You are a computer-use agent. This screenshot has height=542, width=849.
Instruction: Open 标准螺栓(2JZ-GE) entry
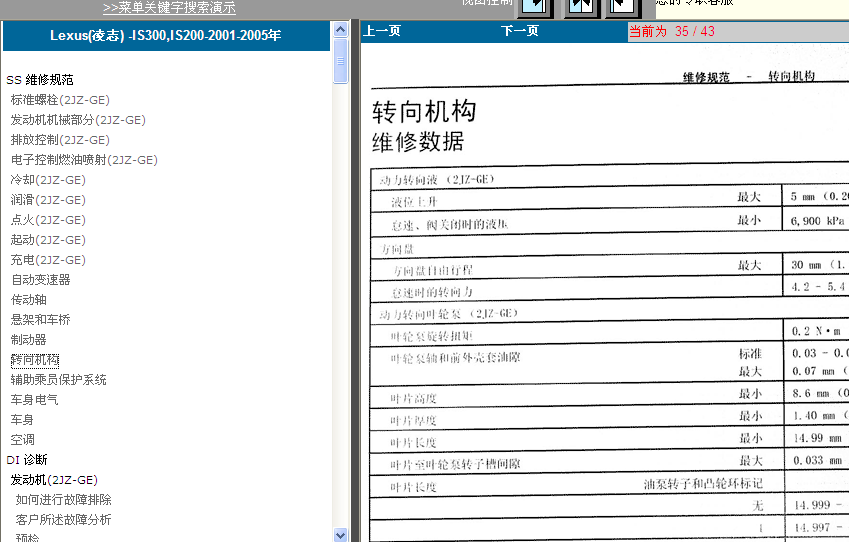tap(60, 100)
